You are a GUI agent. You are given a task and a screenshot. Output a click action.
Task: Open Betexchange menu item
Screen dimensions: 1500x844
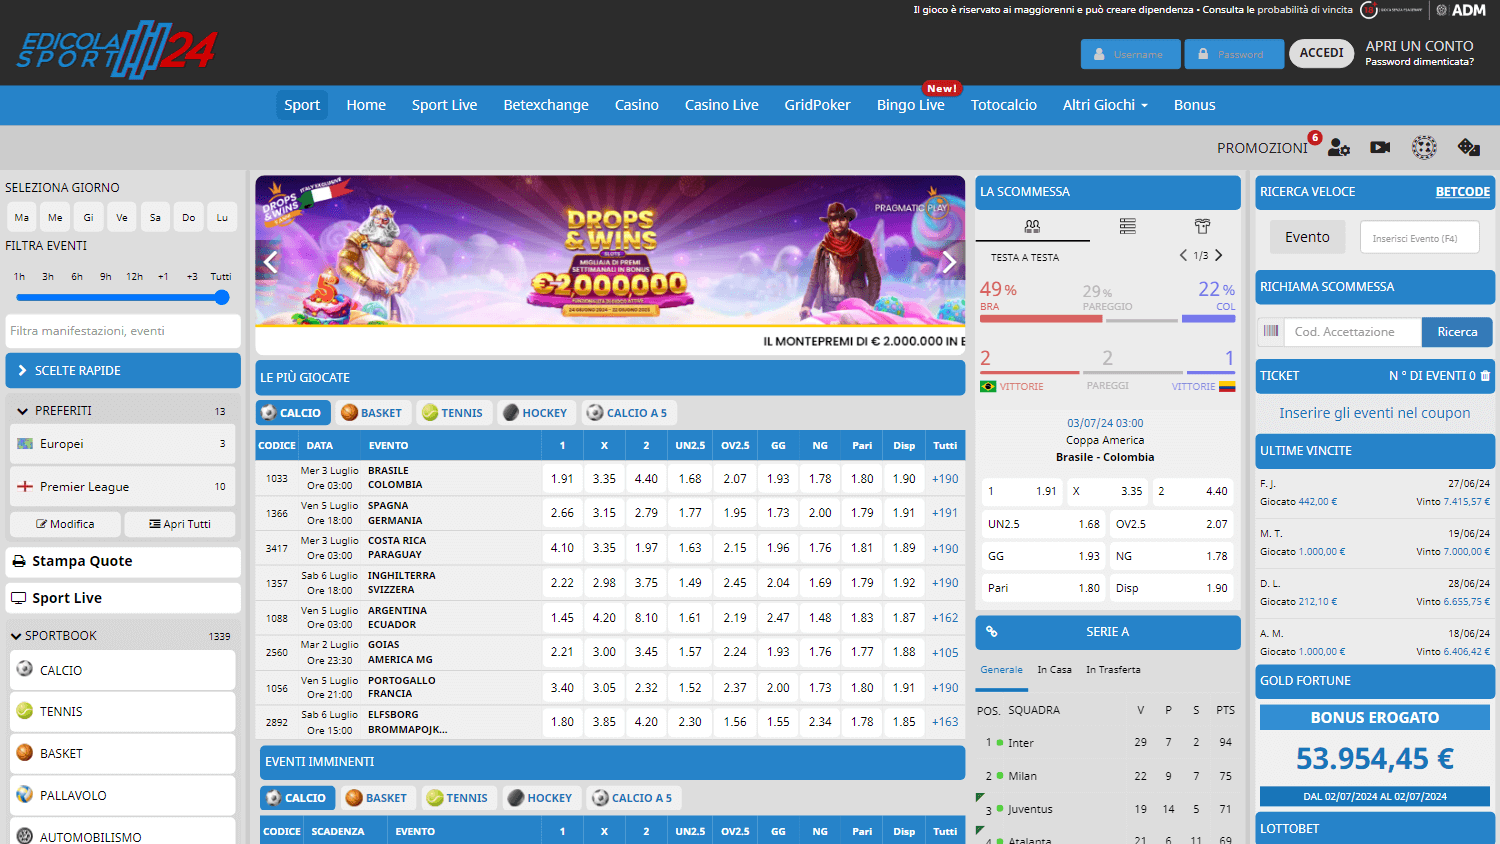pyautogui.click(x=546, y=105)
